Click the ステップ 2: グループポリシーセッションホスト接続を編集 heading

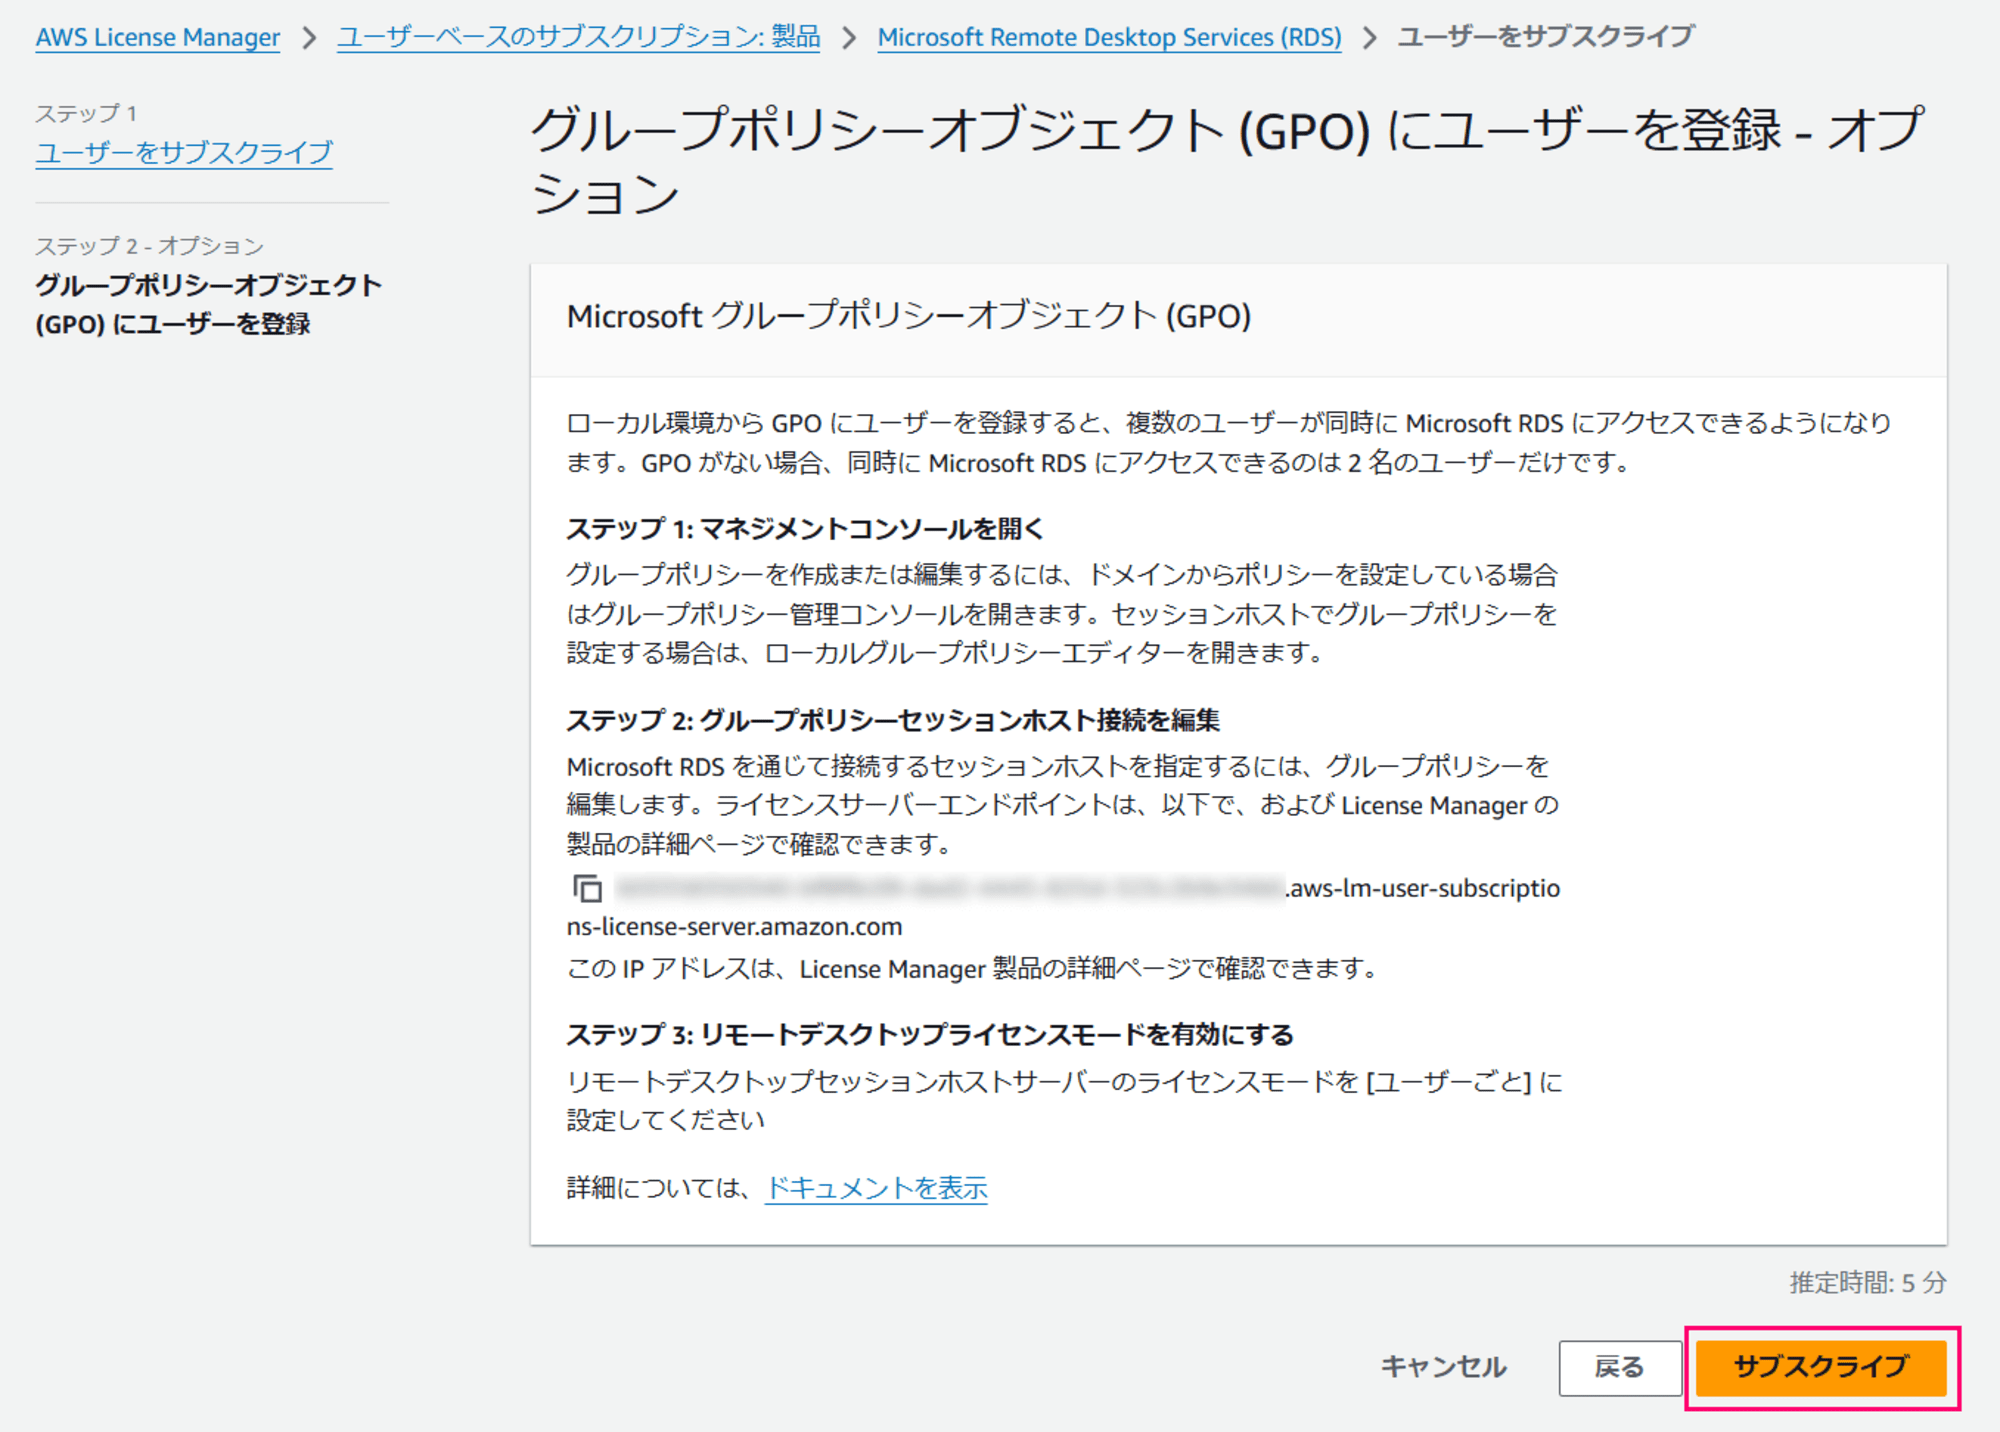pos(893,720)
